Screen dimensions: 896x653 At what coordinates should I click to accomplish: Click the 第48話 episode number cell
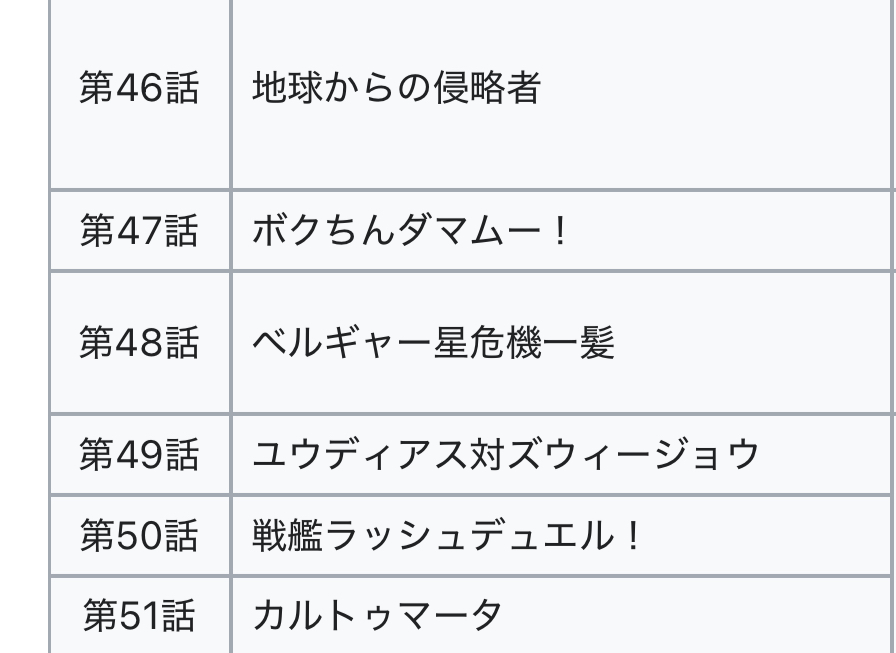click(x=139, y=343)
